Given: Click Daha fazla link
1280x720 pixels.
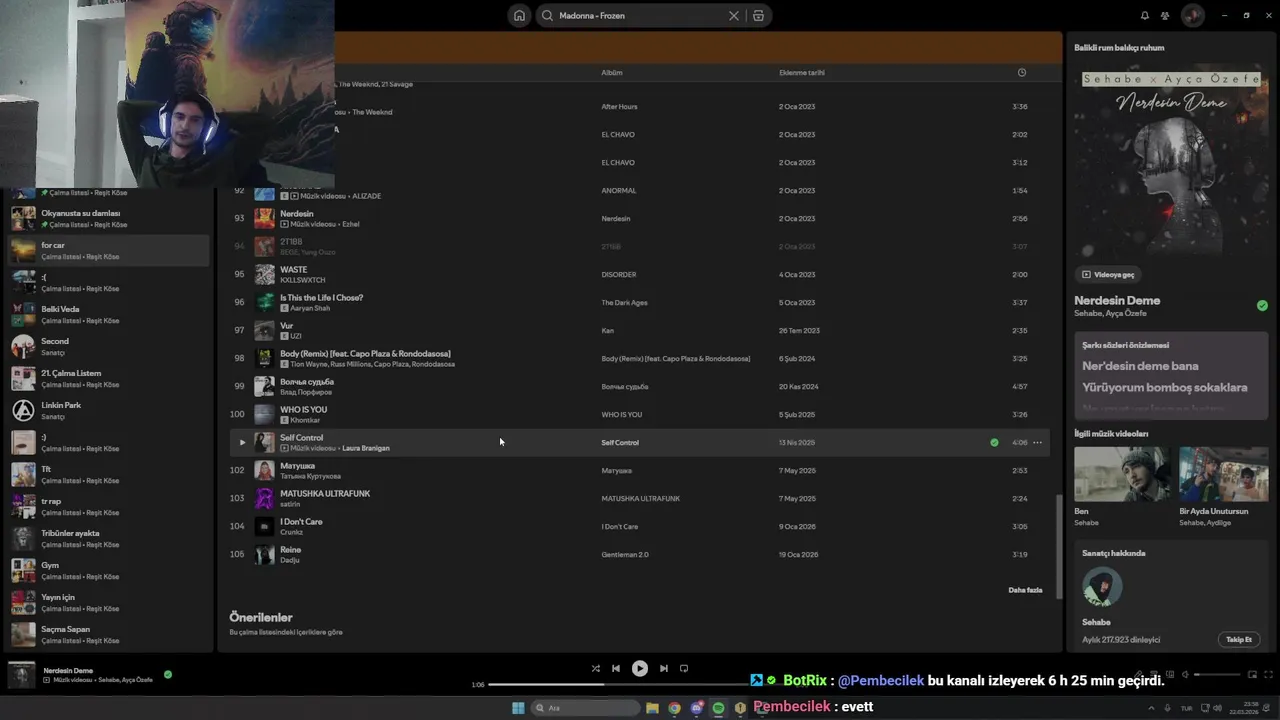Looking at the screenshot, I should click(x=1025, y=590).
